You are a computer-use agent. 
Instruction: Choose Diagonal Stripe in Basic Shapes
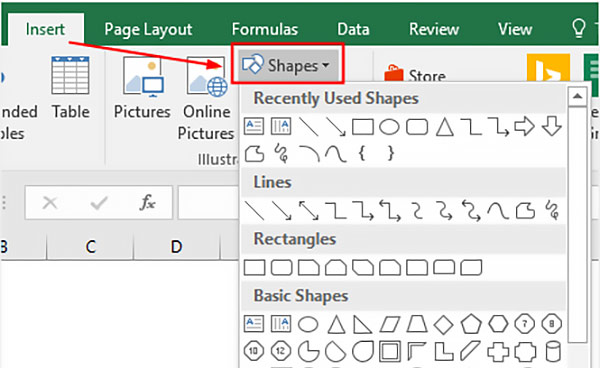pos(471,351)
